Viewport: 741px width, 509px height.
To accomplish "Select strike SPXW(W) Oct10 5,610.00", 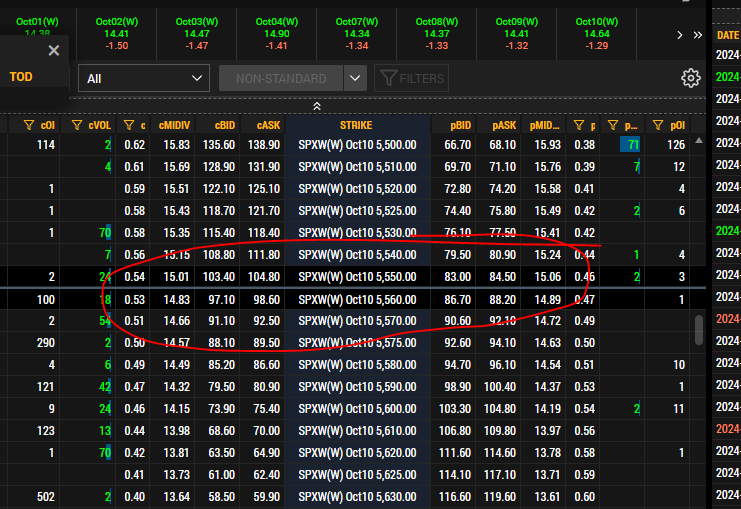I will pyautogui.click(x=357, y=431).
